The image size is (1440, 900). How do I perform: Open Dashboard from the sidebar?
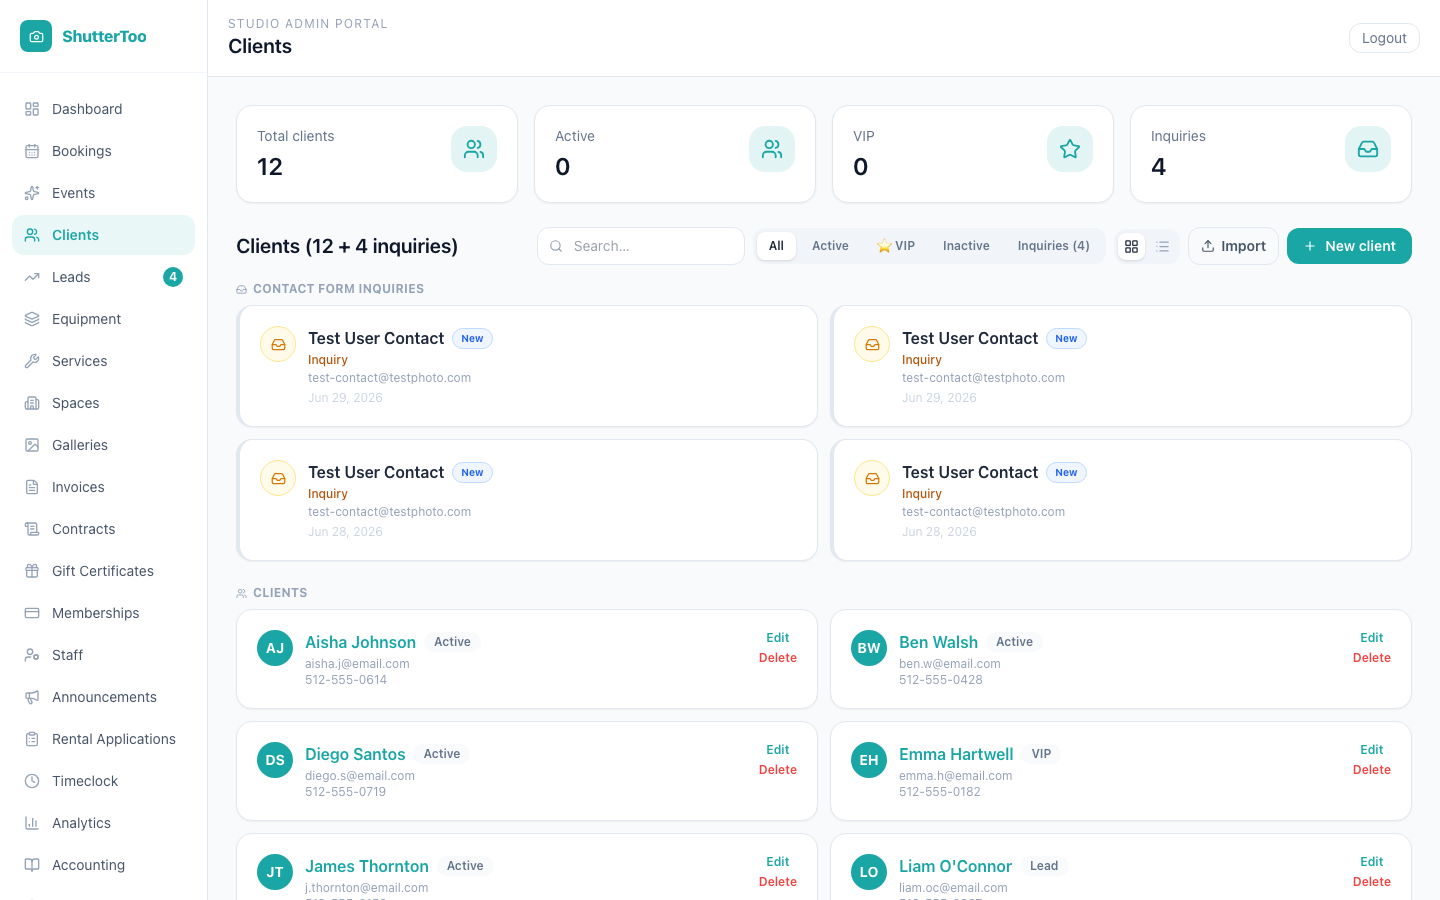coord(103,109)
